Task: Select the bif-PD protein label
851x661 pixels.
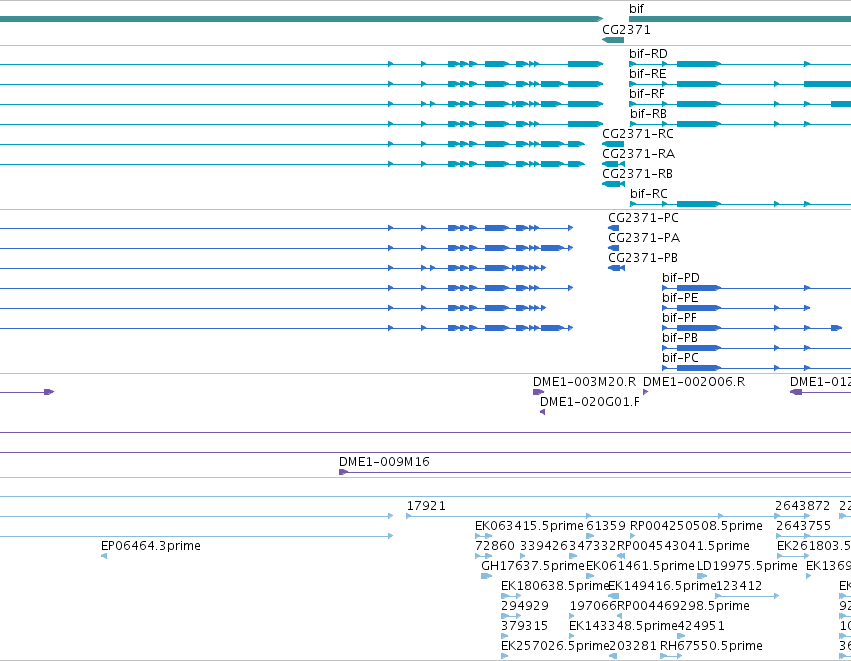Action: tap(681, 278)
